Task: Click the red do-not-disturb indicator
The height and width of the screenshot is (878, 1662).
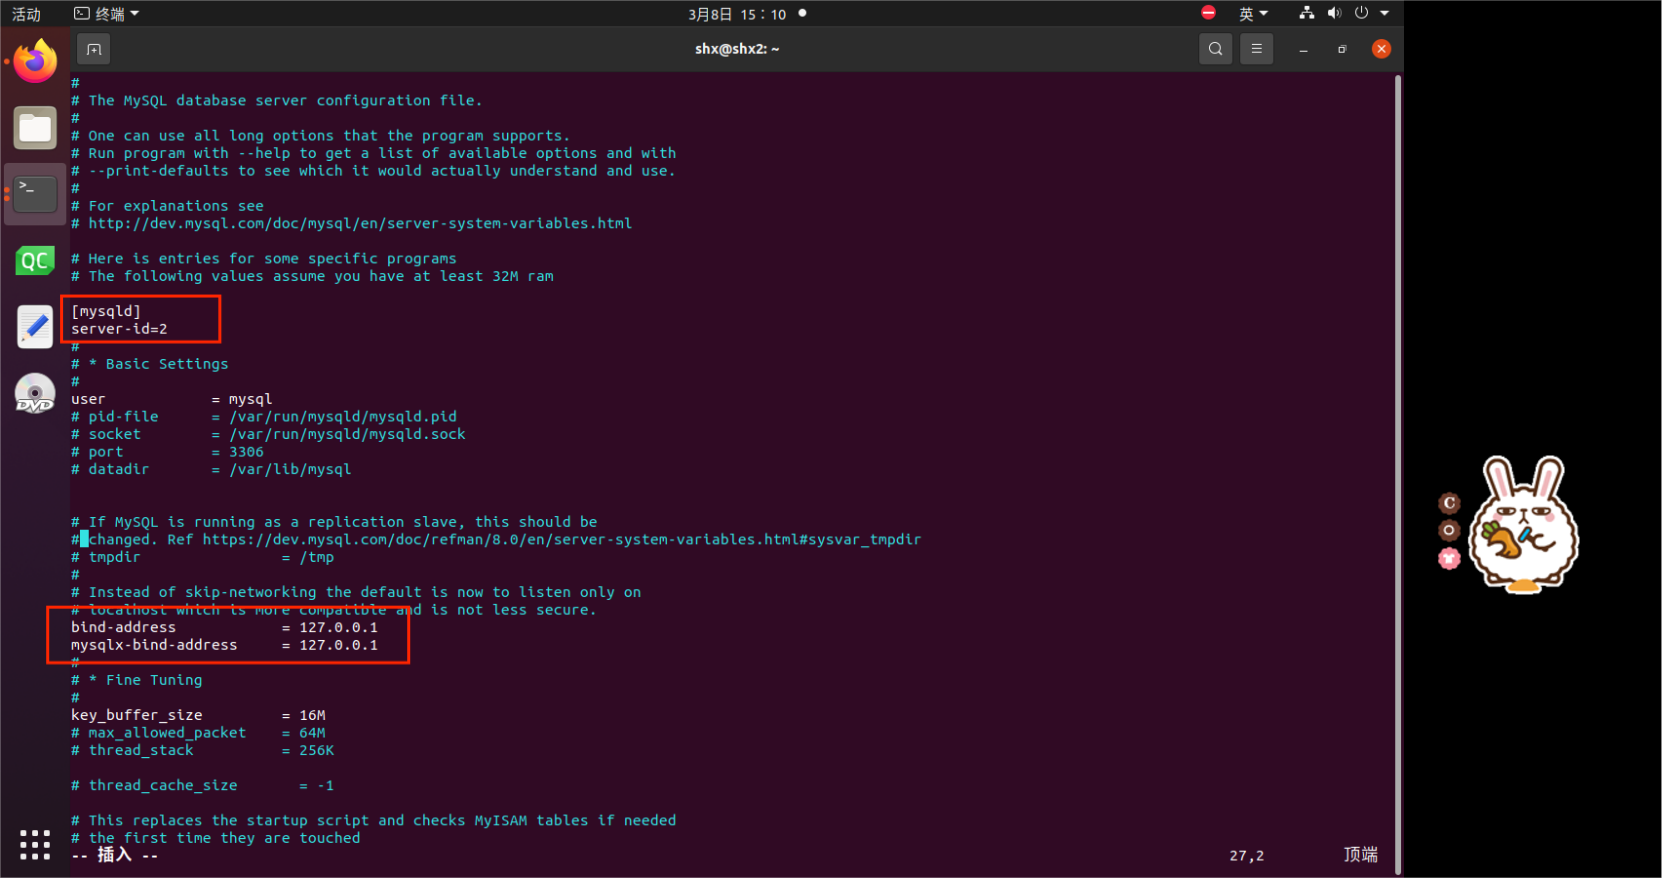Action: point(1208,13)
